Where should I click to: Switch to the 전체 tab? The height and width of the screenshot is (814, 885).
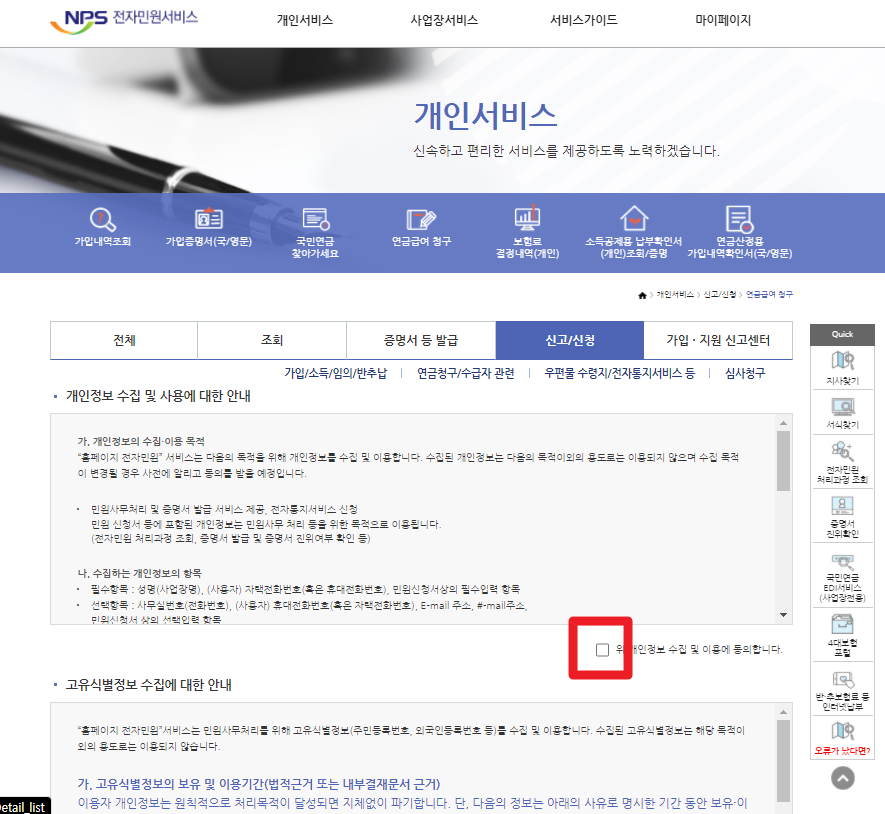pyautogui.click(x=124, y=340)
